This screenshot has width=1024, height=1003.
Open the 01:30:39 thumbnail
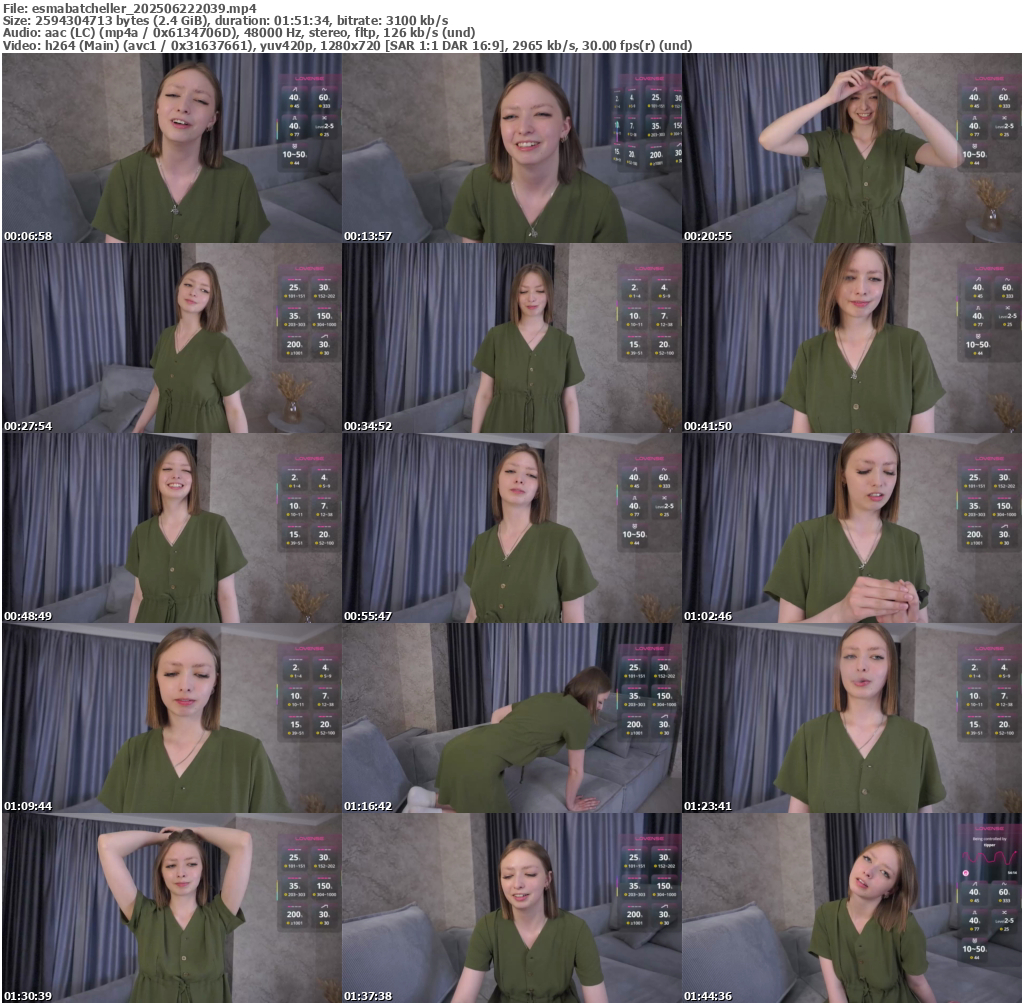coord(171,908)
